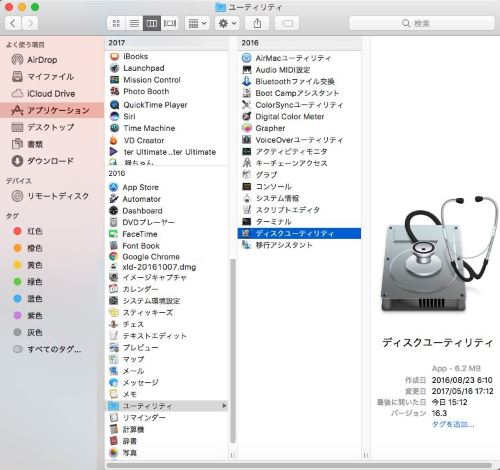The height and width of the screenshot is (470, 500).
Task: Switch to list view in the toolbar
Action: [134, 23]
